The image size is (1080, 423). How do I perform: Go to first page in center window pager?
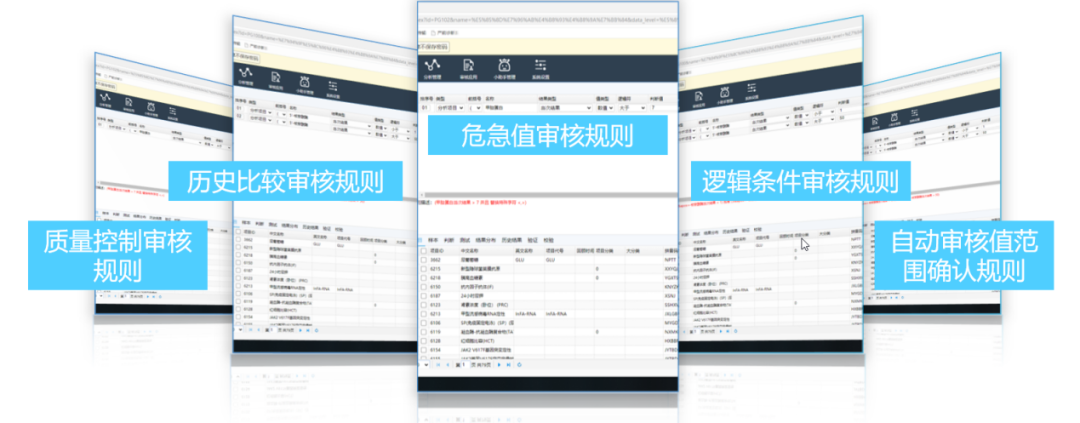438,364
